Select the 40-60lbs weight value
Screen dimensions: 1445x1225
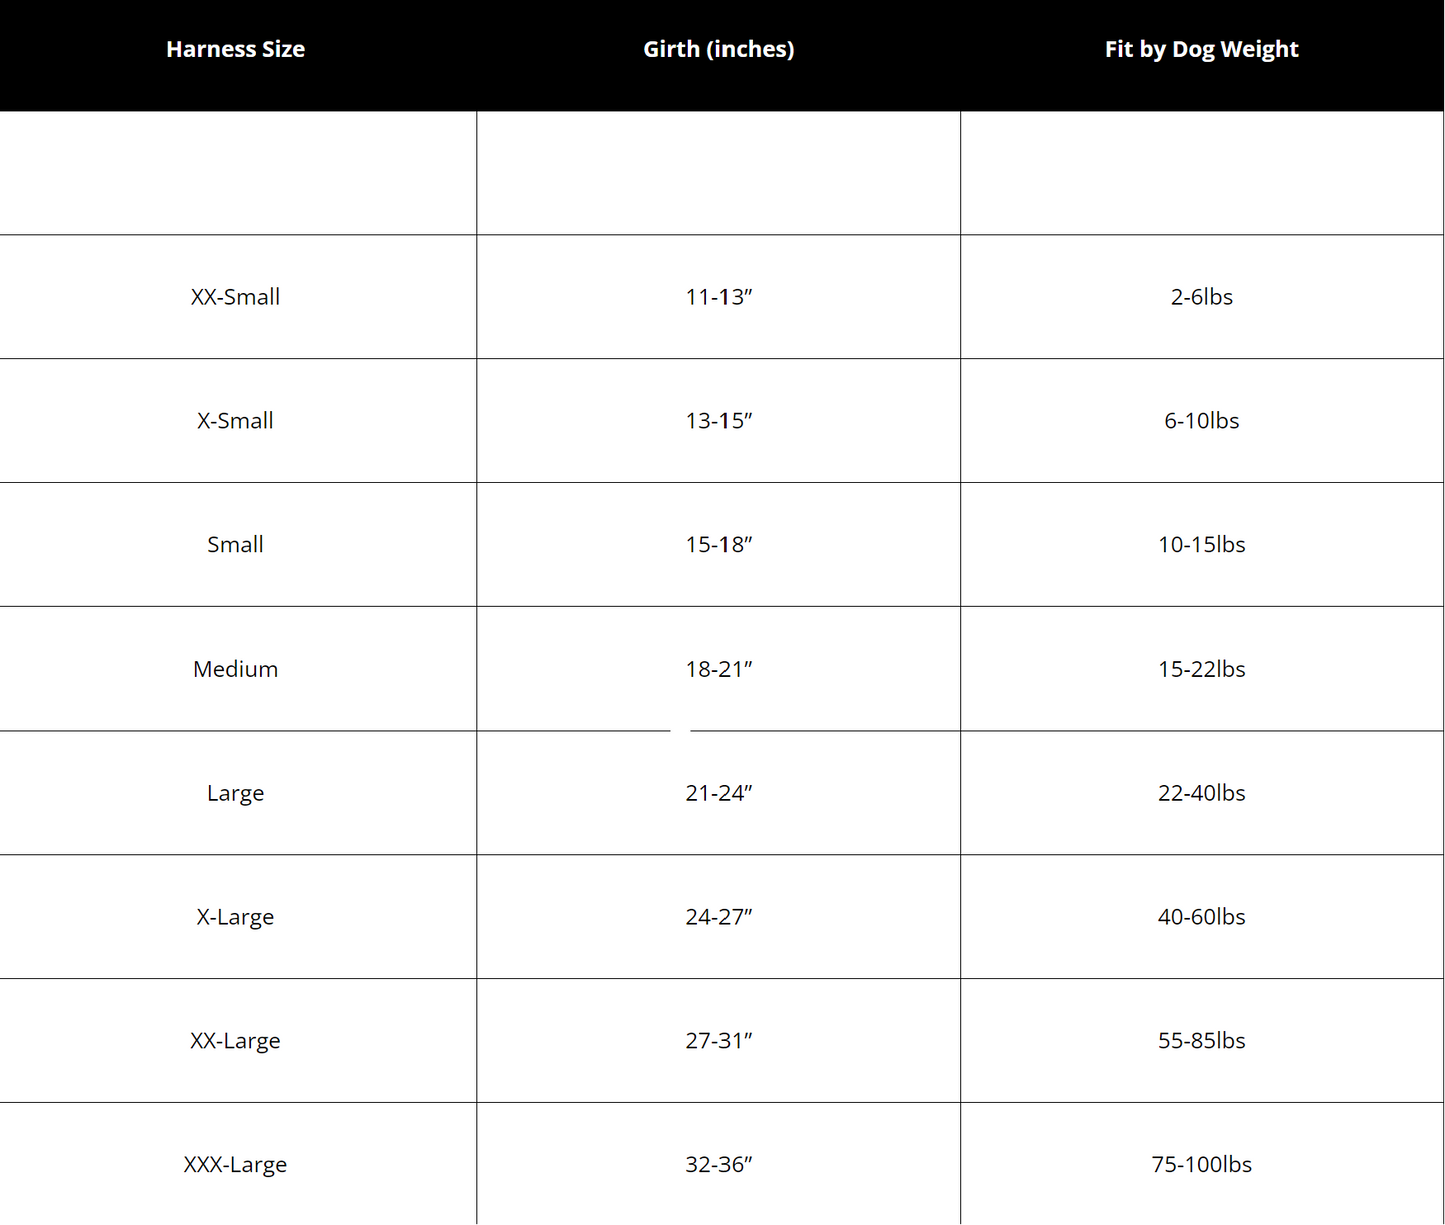pyautogui.click(x=1201, y=917)
